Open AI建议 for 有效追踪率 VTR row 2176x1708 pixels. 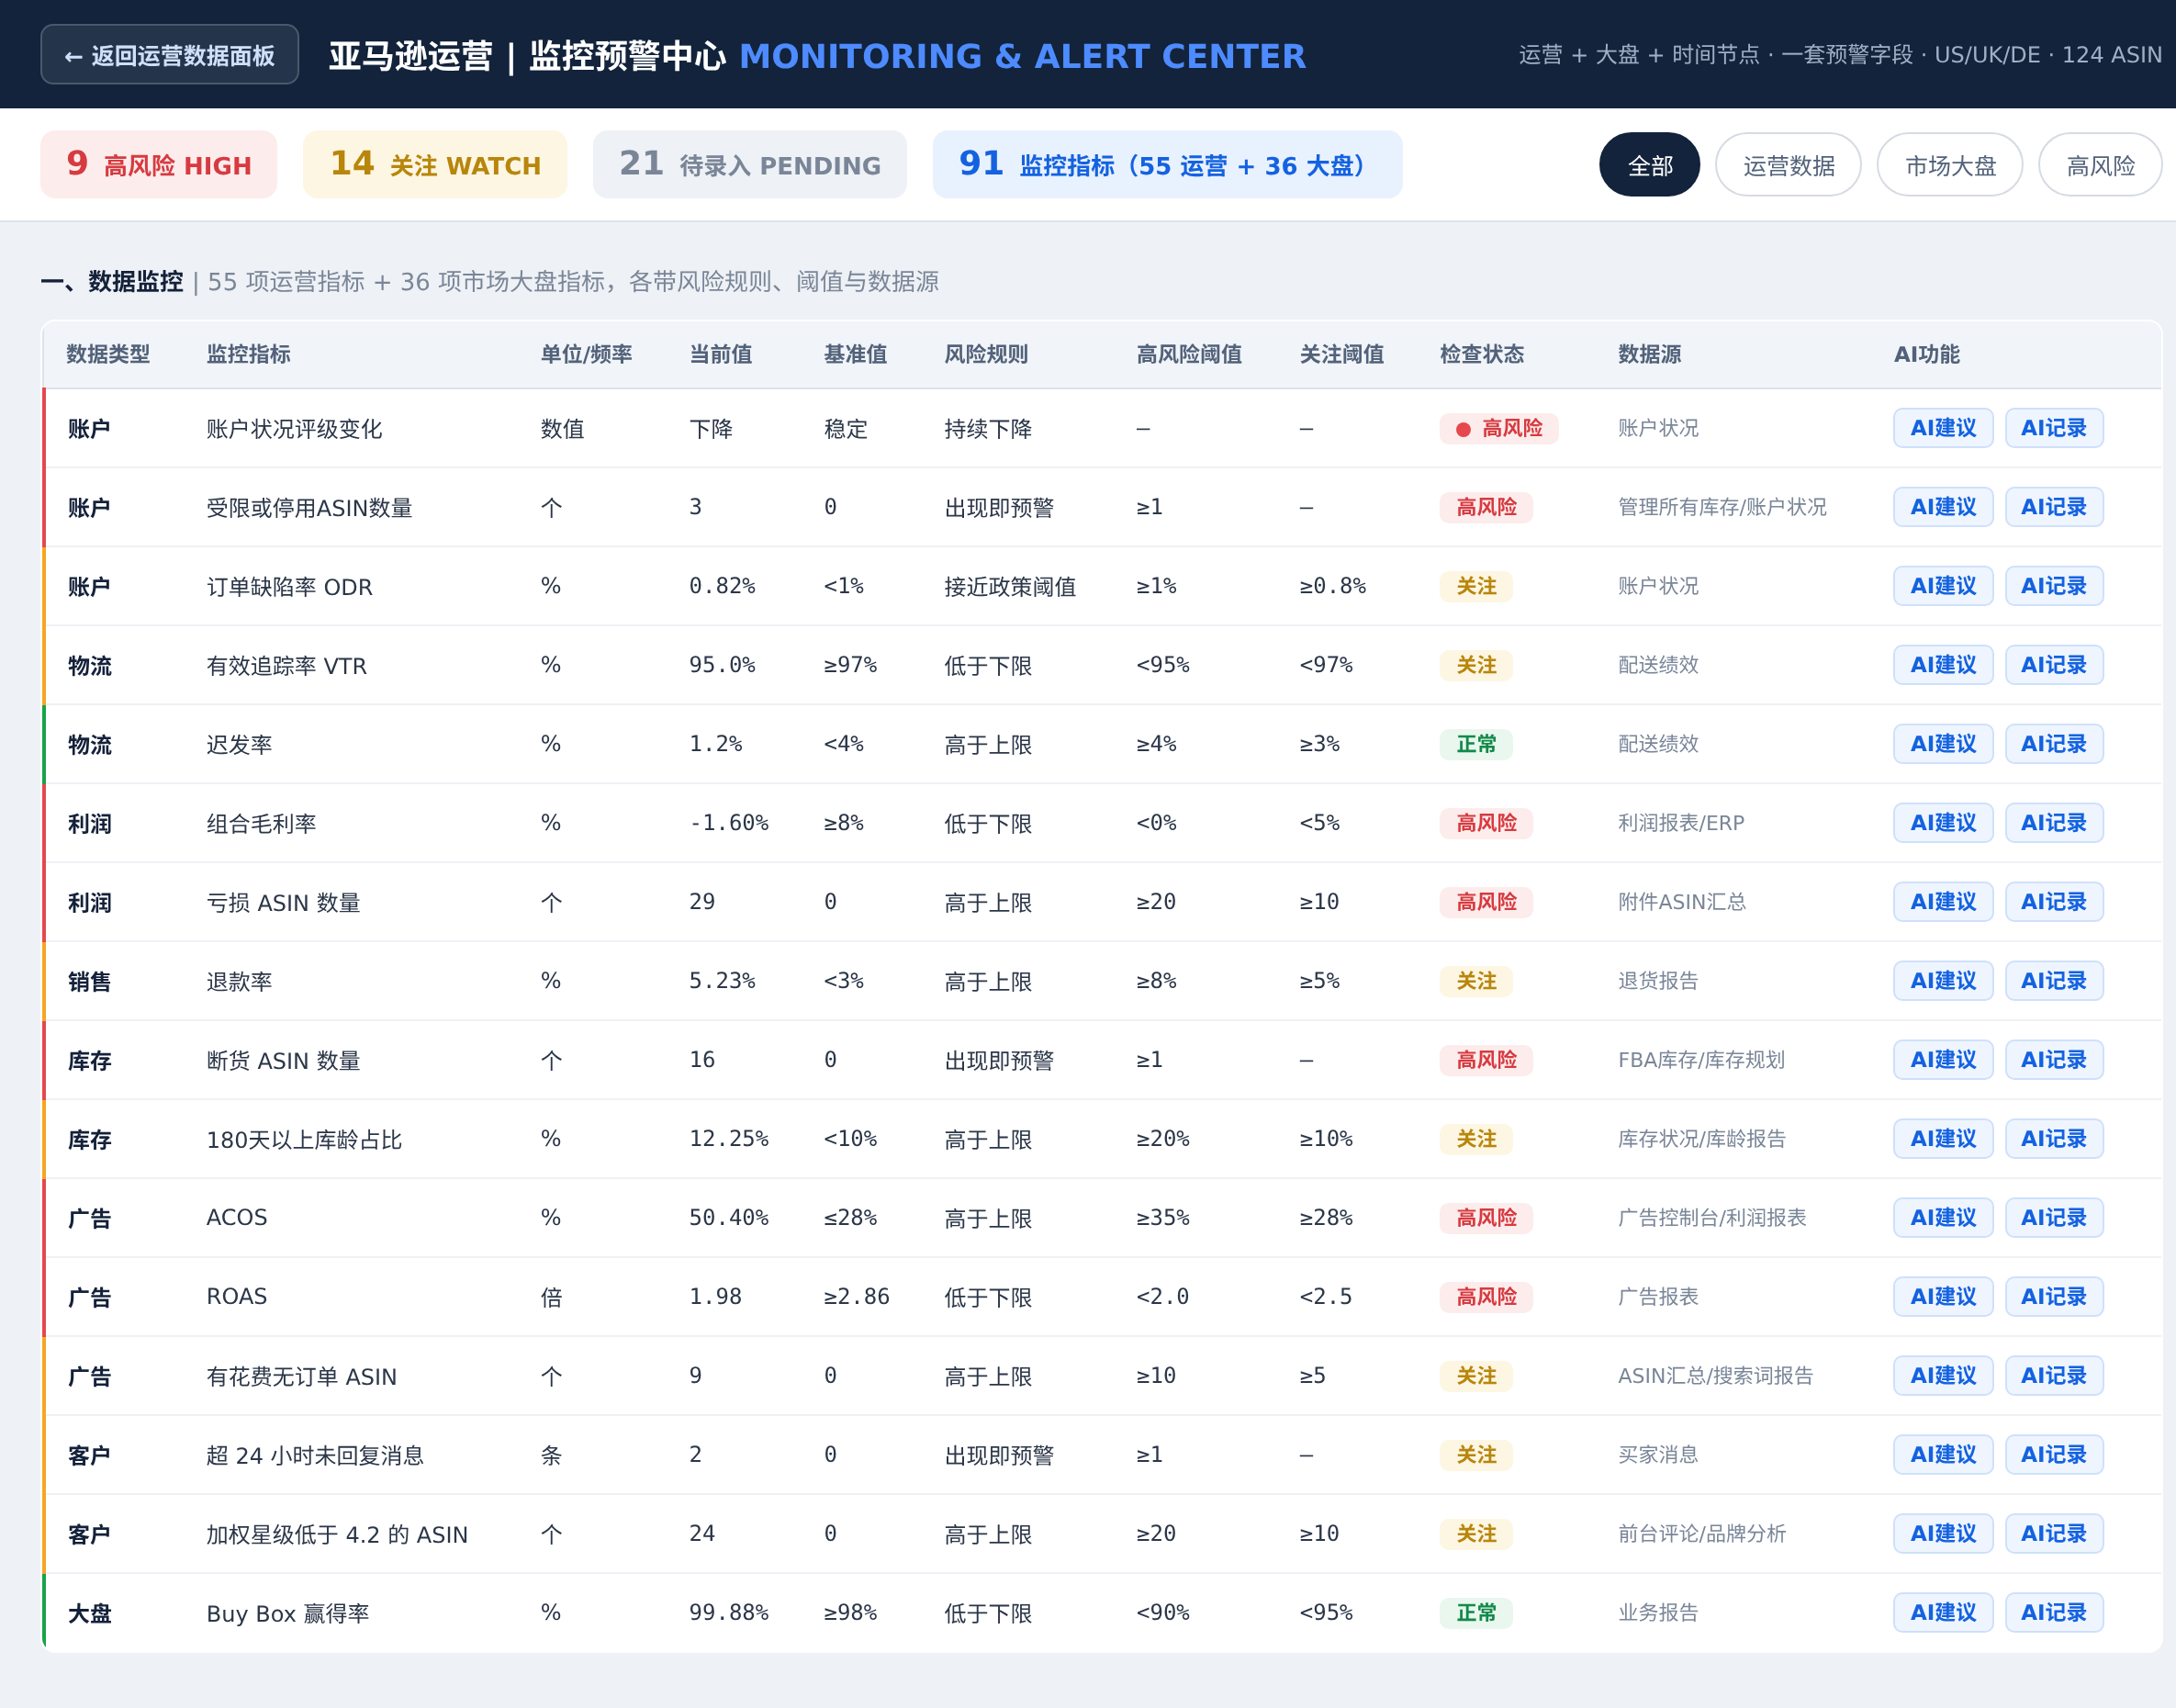tap(1943, 665)
